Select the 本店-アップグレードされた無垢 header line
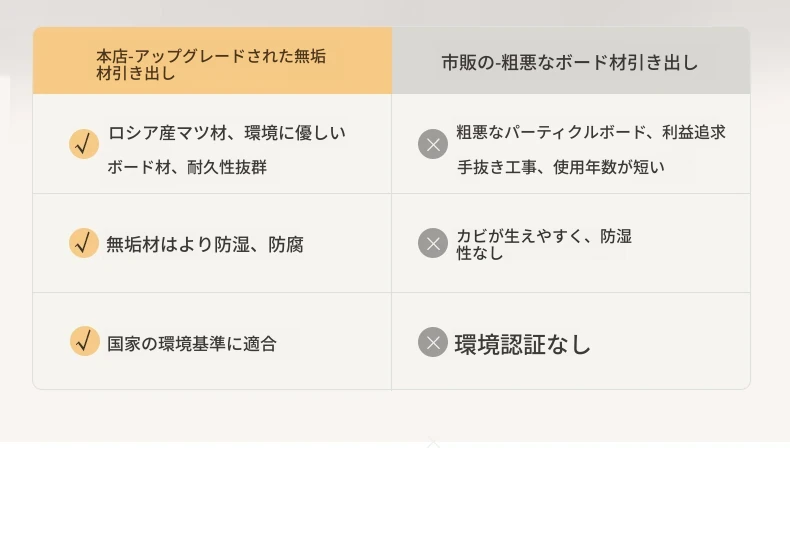 pos(211,56)
